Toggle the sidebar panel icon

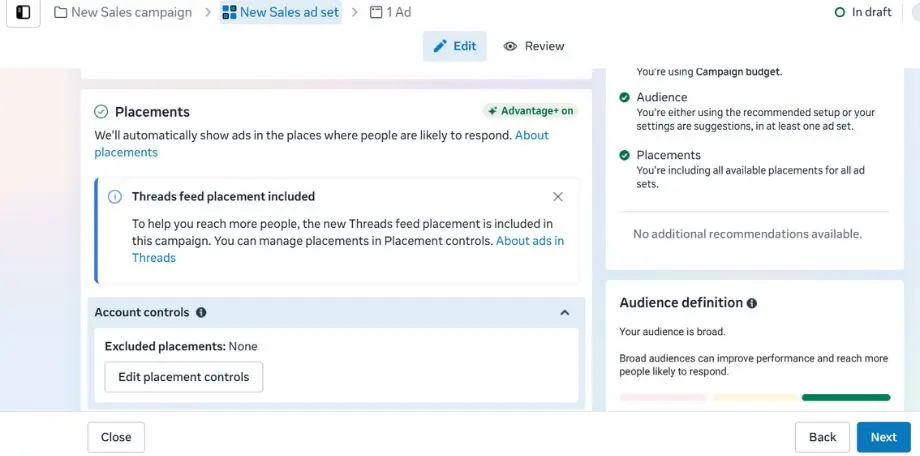pos(22,13)
